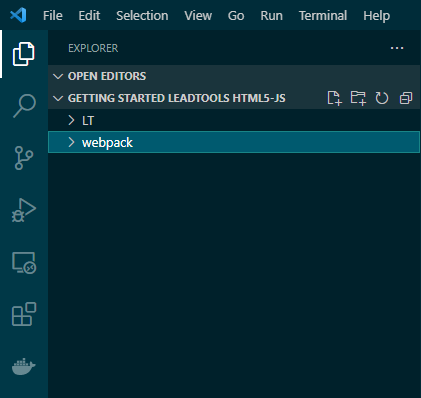
Task: Collapse all folders in Explorer
Action: click(x=406, y=98)
